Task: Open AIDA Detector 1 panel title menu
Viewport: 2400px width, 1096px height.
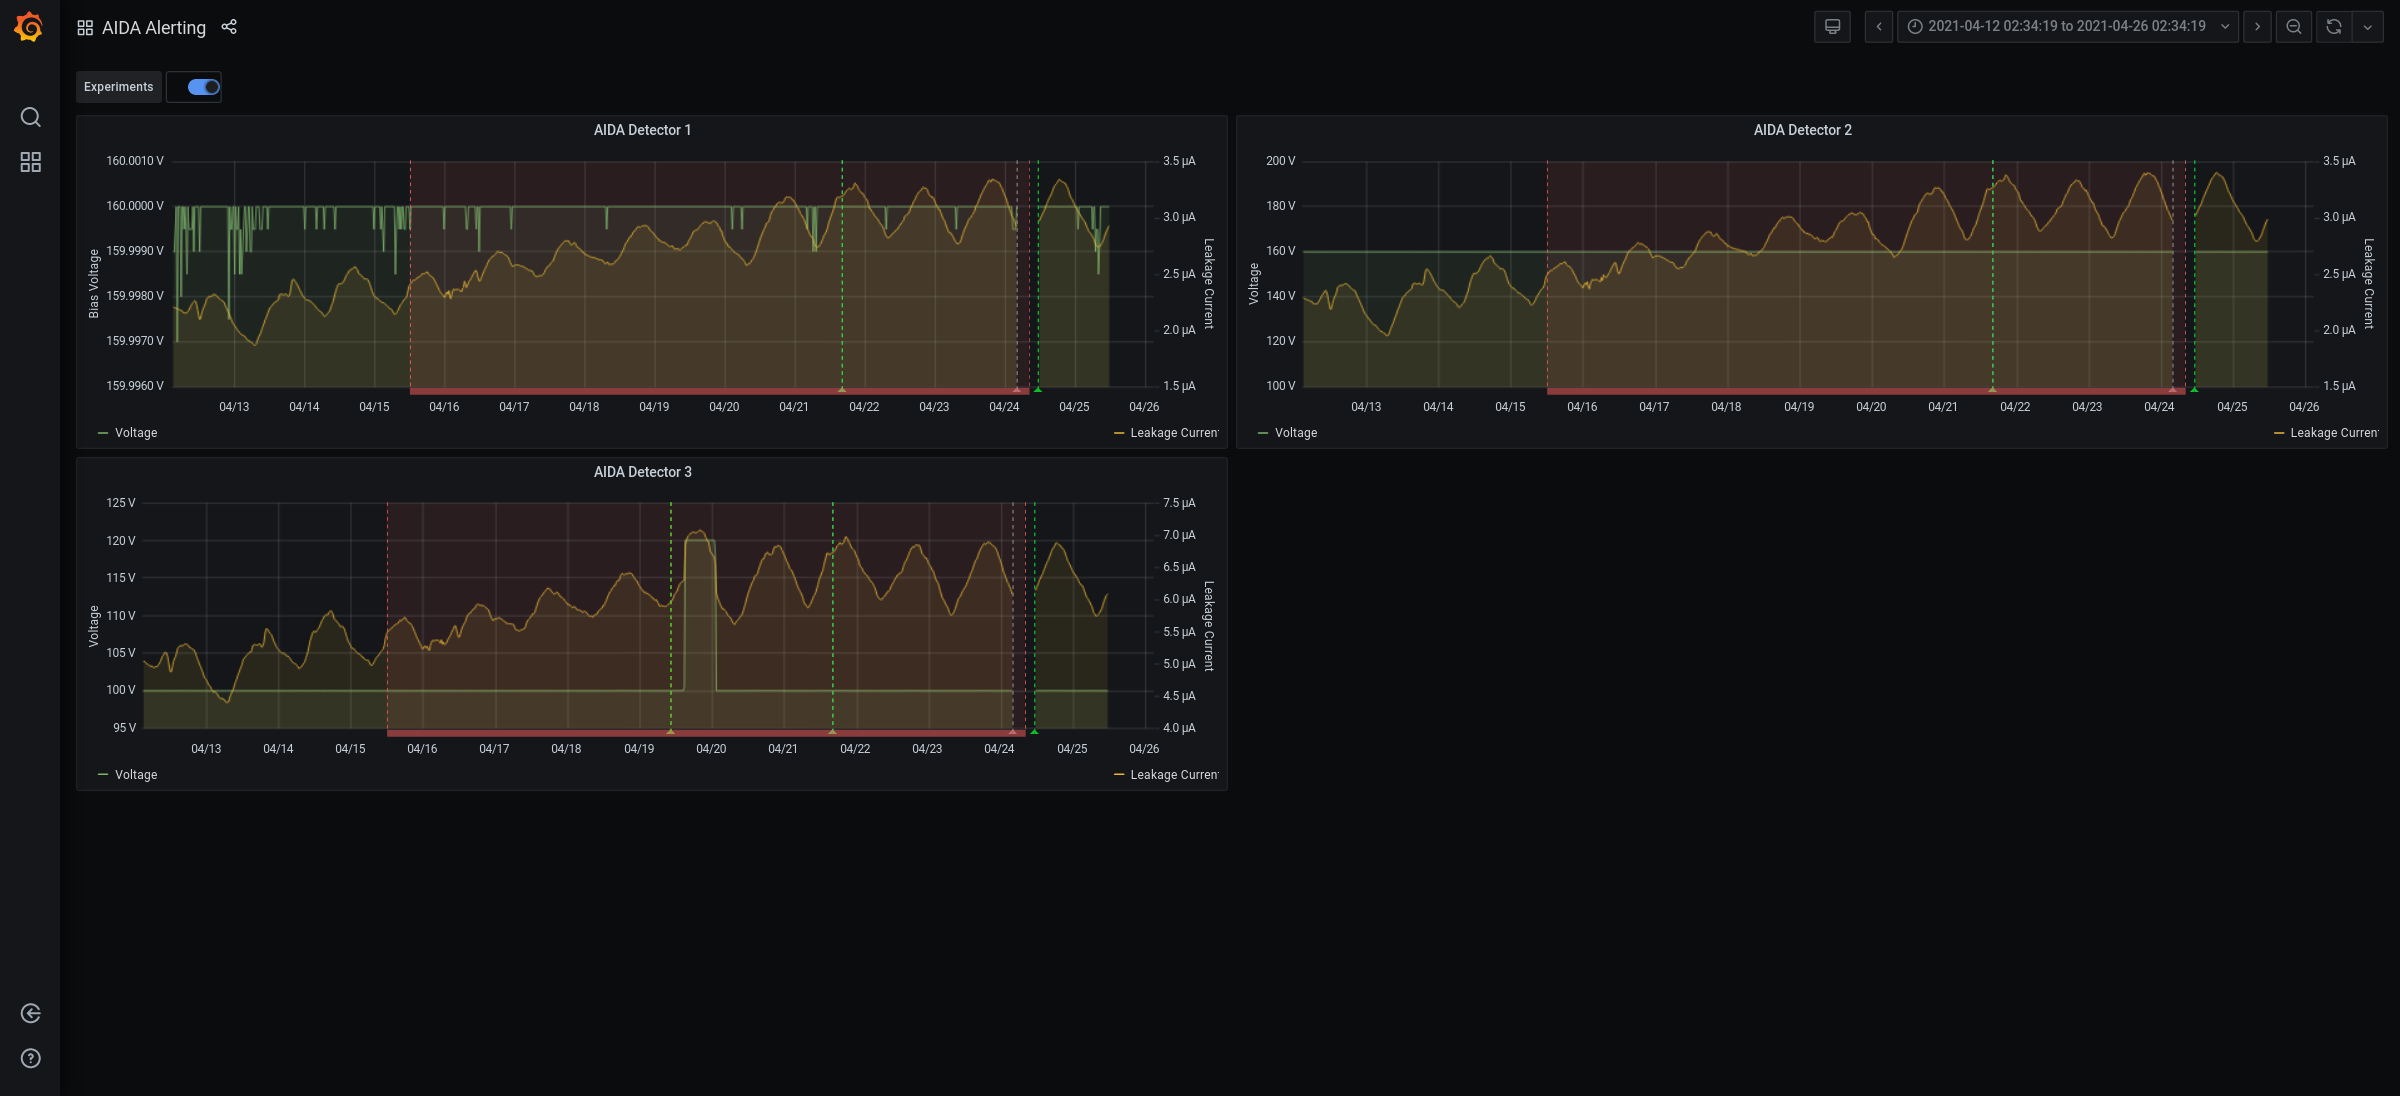Action: (642, 130)
